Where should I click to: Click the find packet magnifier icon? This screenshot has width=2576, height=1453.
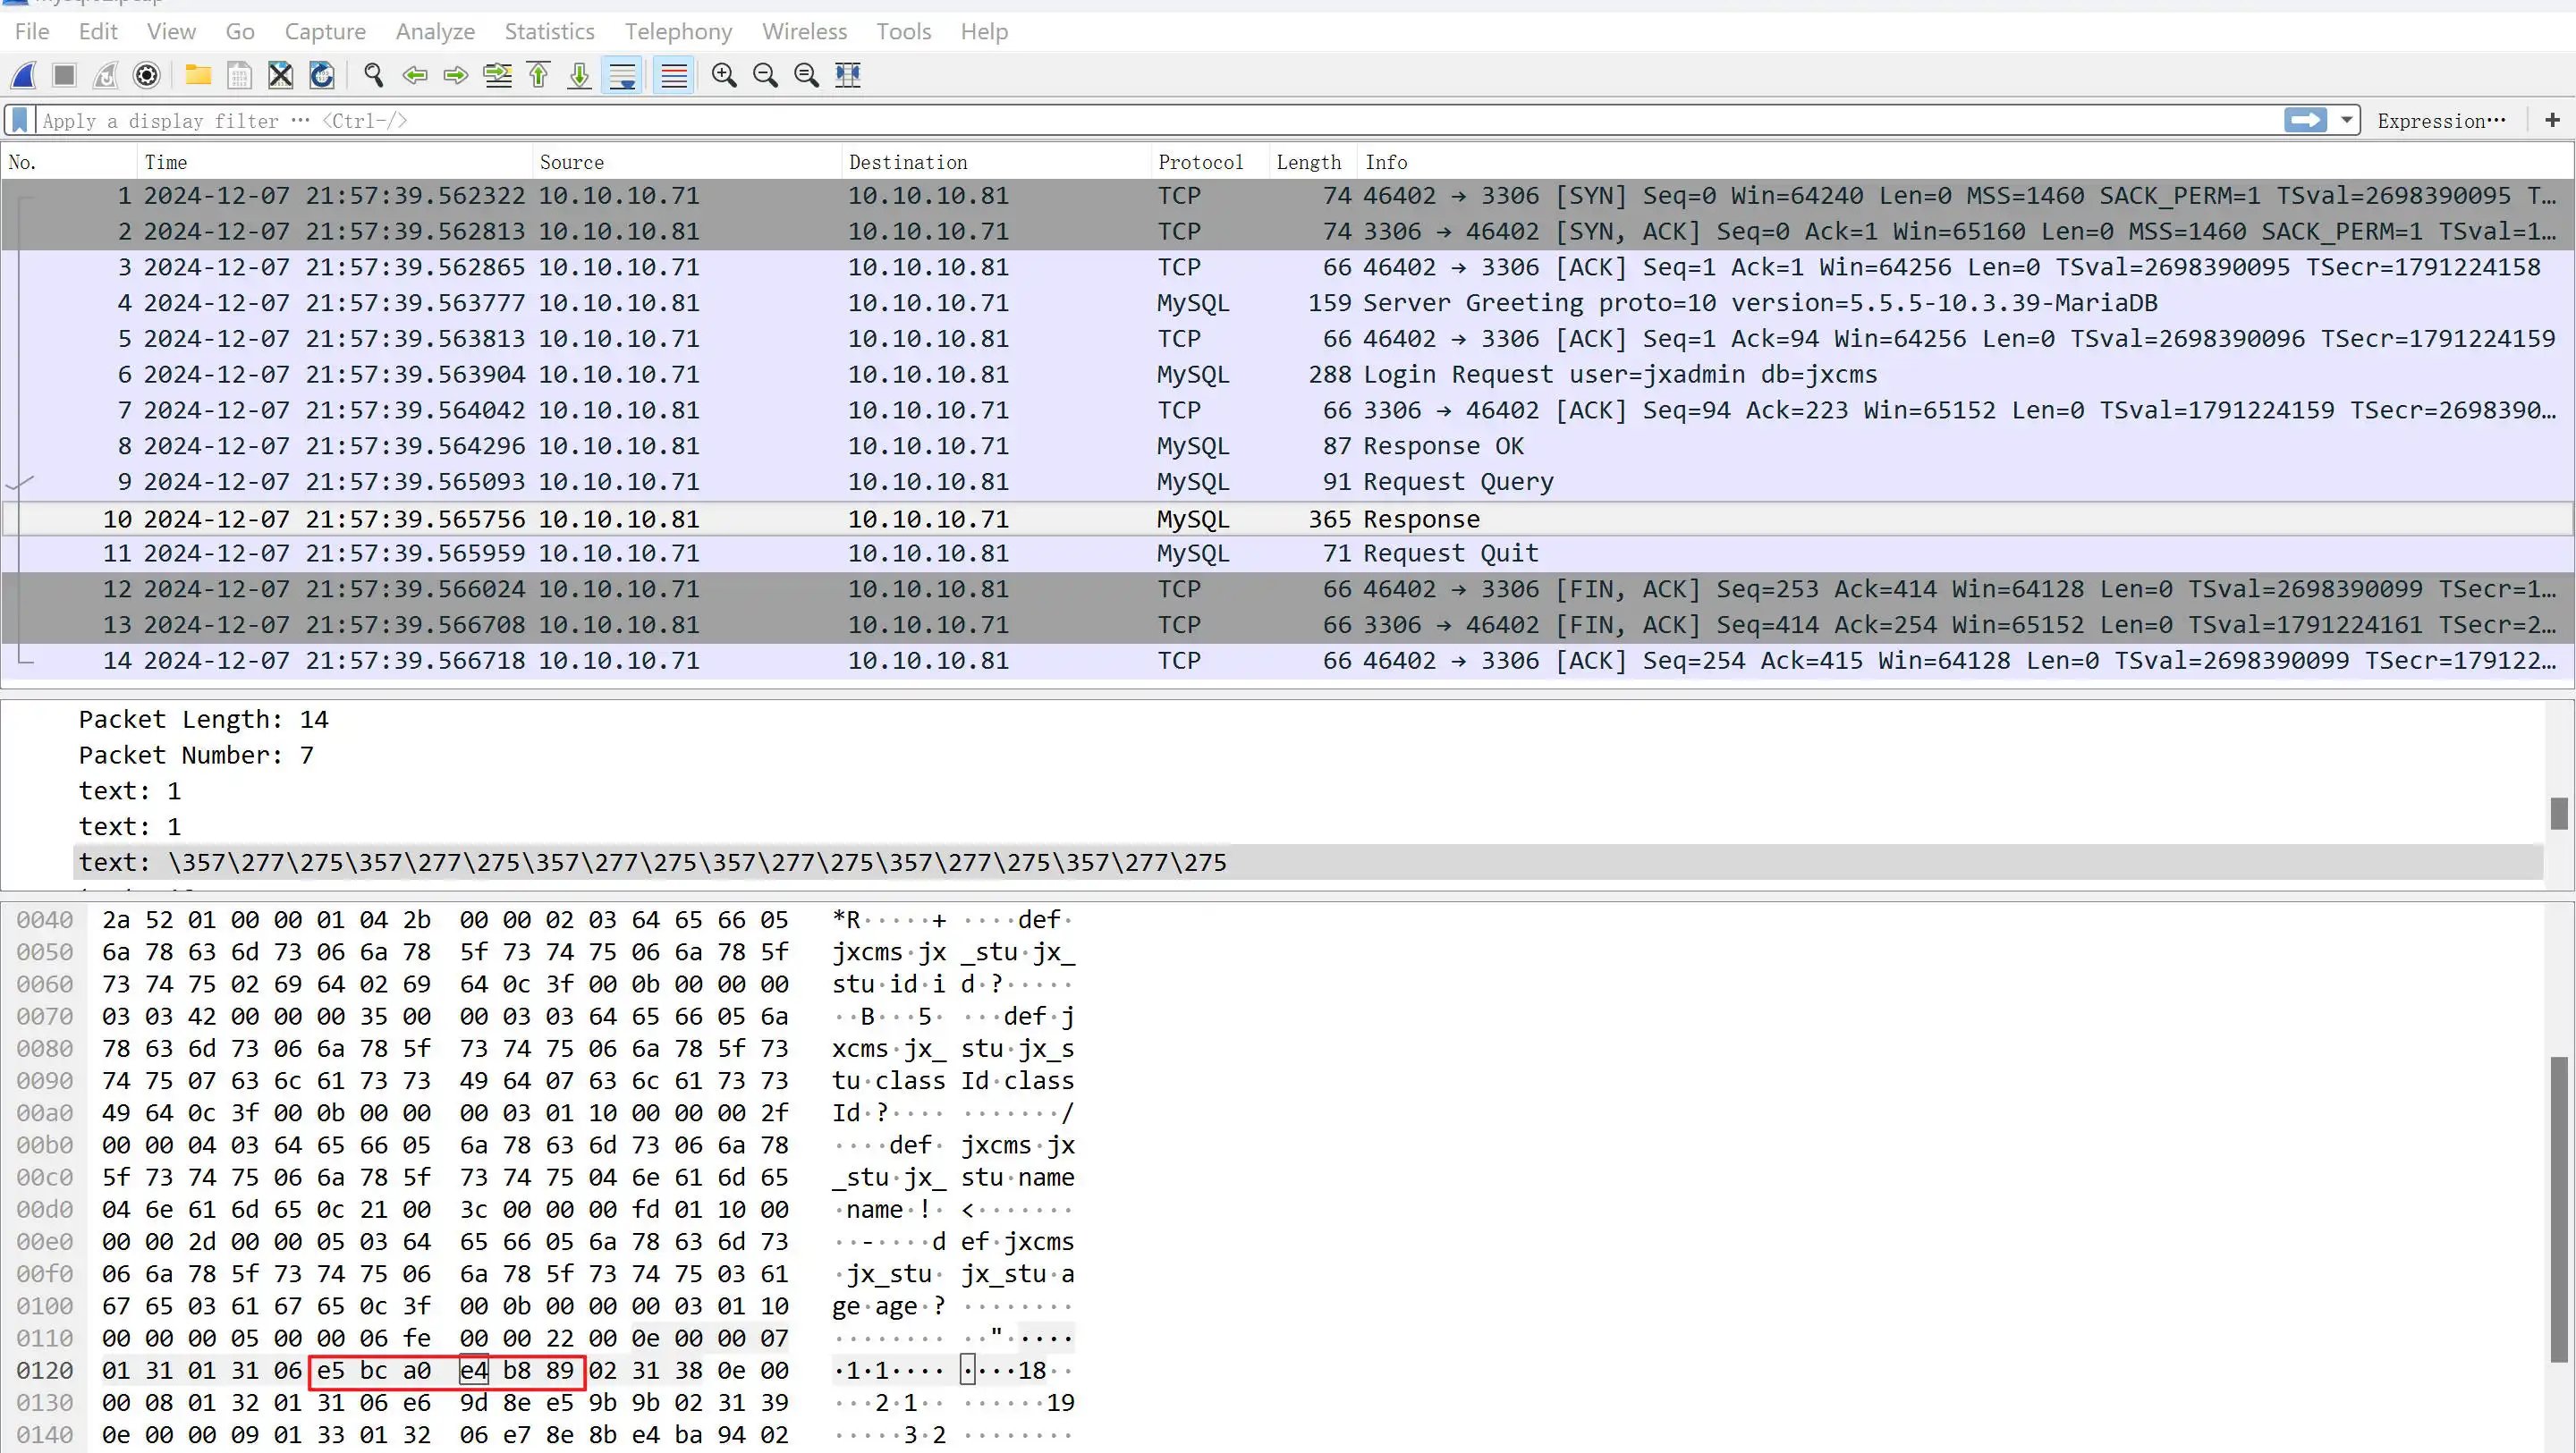373,75
